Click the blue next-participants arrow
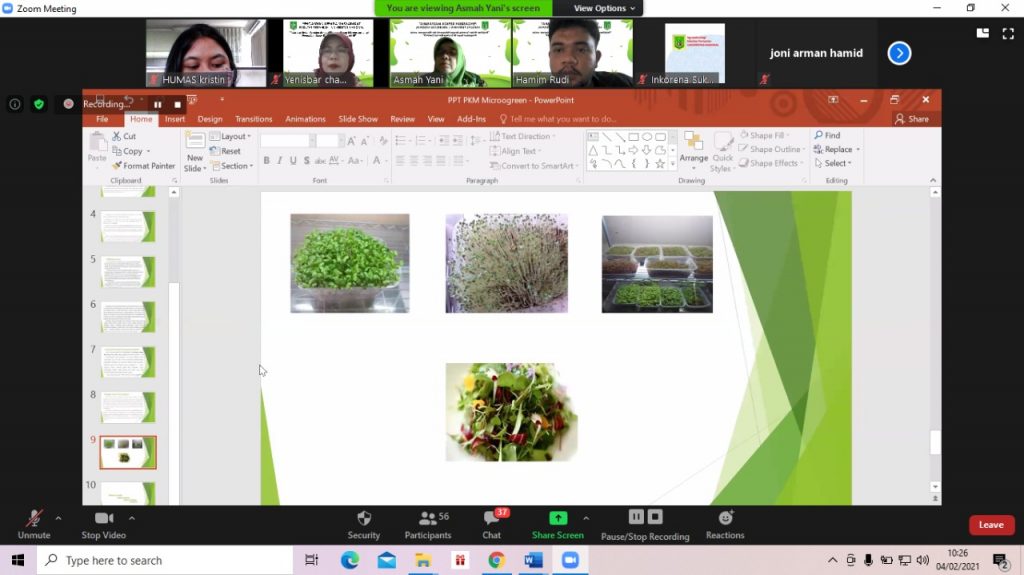 (899, 54)
